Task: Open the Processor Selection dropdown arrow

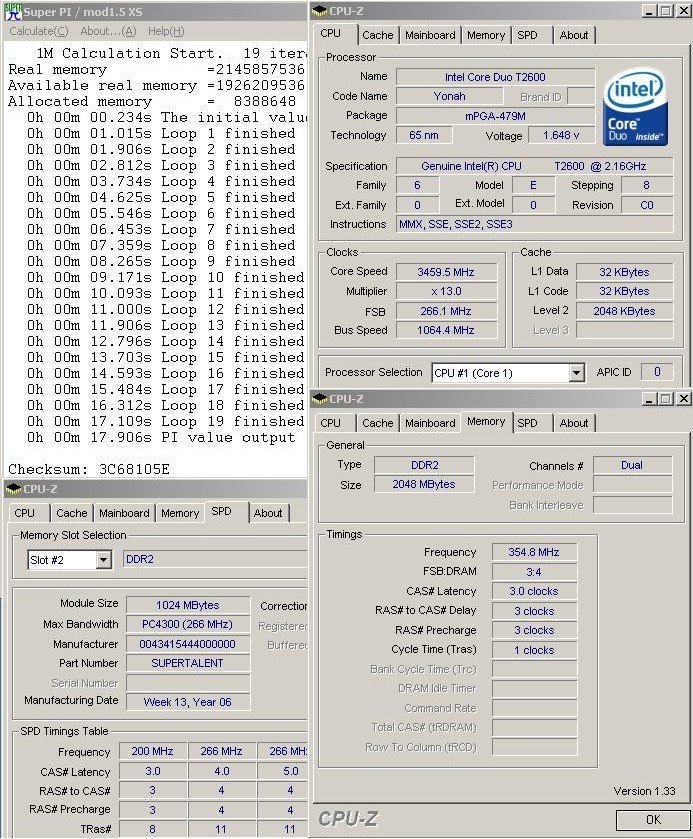Action: coord(576,373)
